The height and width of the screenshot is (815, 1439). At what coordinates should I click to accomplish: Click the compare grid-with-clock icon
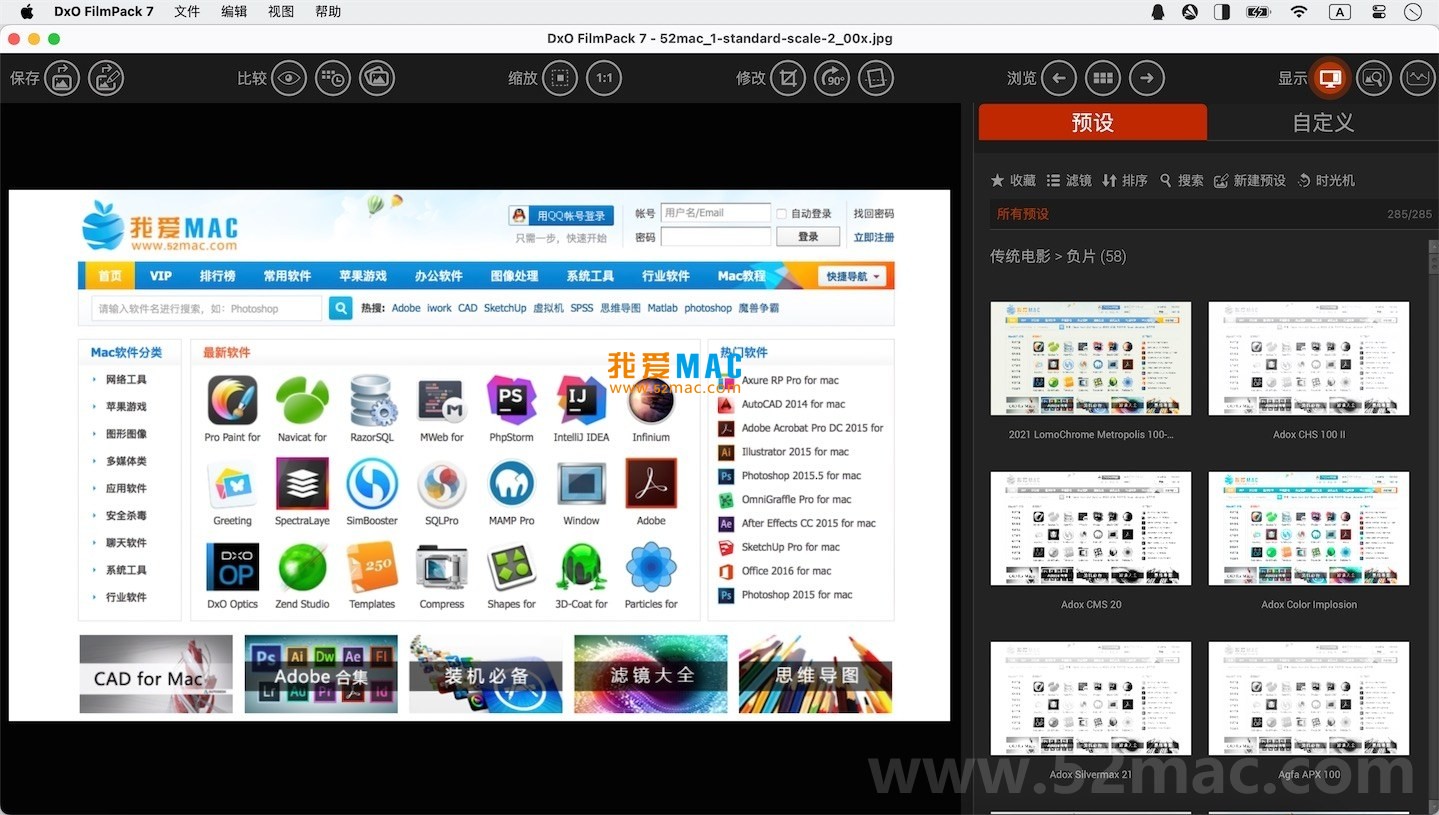333,78
